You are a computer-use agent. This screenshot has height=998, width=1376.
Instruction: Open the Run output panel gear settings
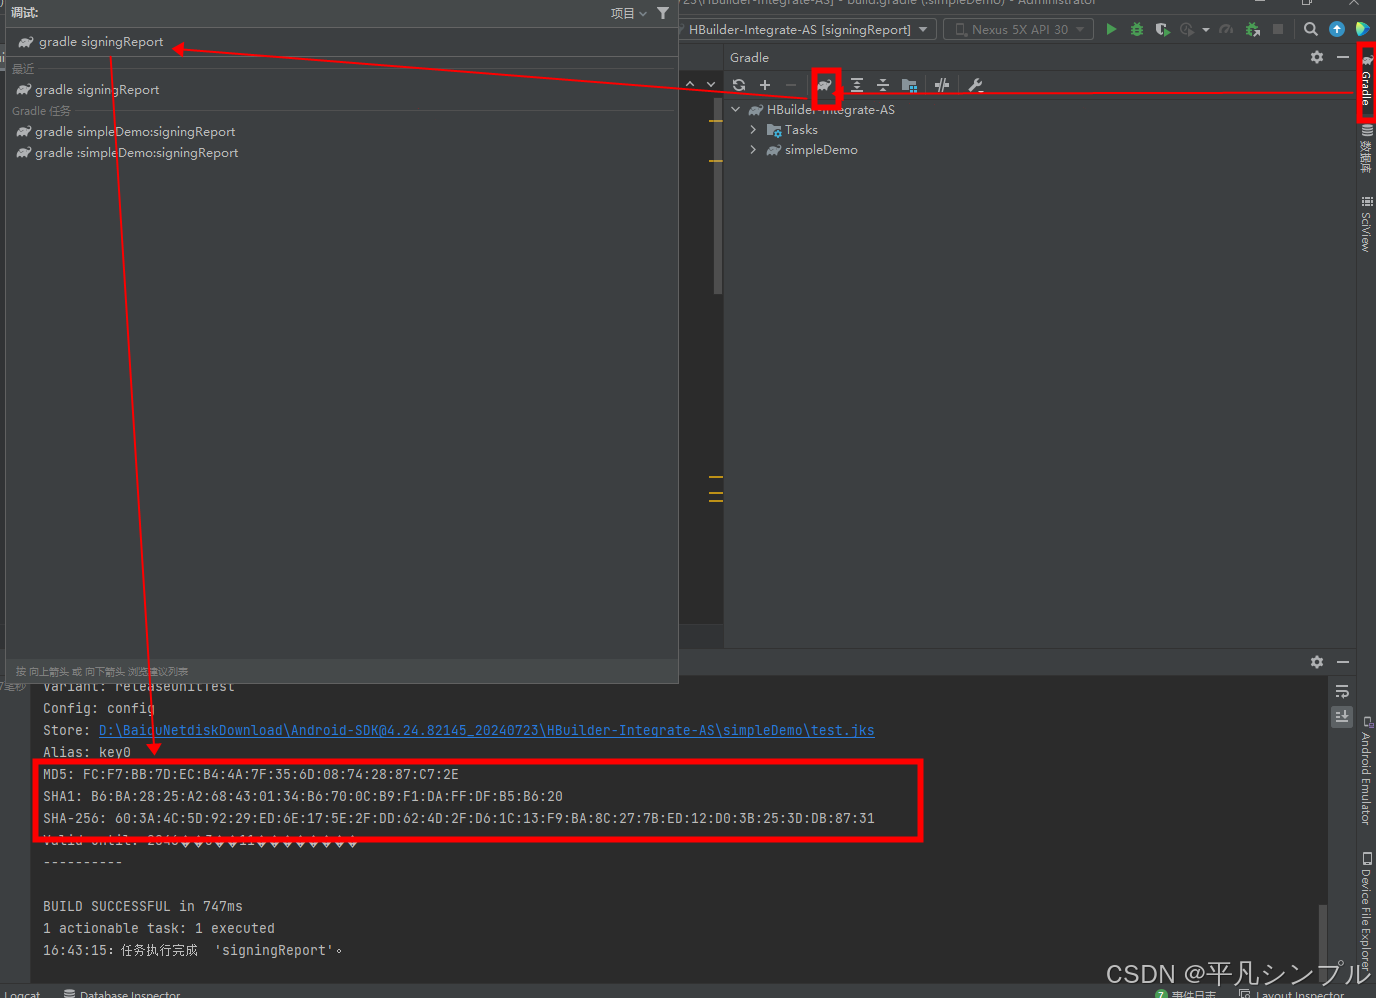[x=1317, y=662]
